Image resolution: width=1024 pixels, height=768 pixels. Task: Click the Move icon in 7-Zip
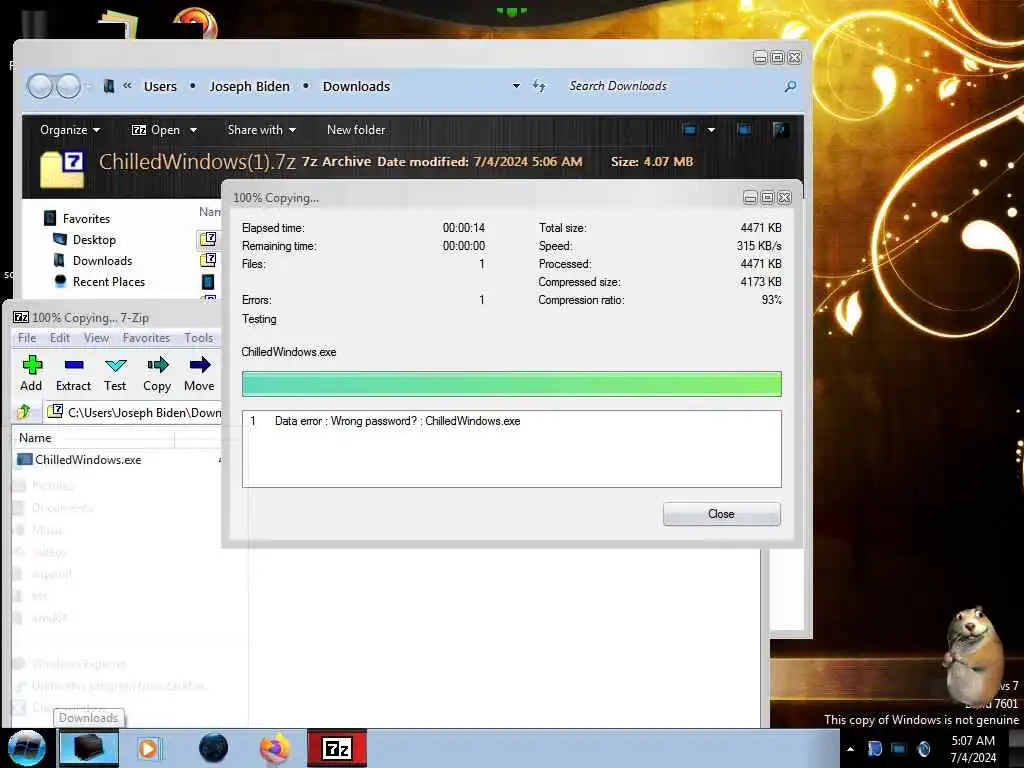199,374
